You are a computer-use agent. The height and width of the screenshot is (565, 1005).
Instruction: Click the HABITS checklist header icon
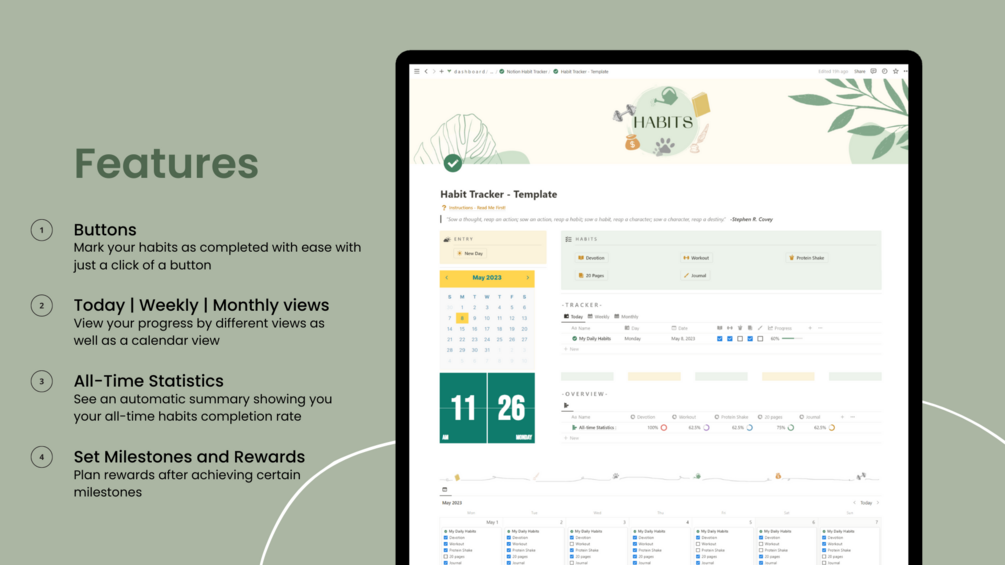[569, 239]
